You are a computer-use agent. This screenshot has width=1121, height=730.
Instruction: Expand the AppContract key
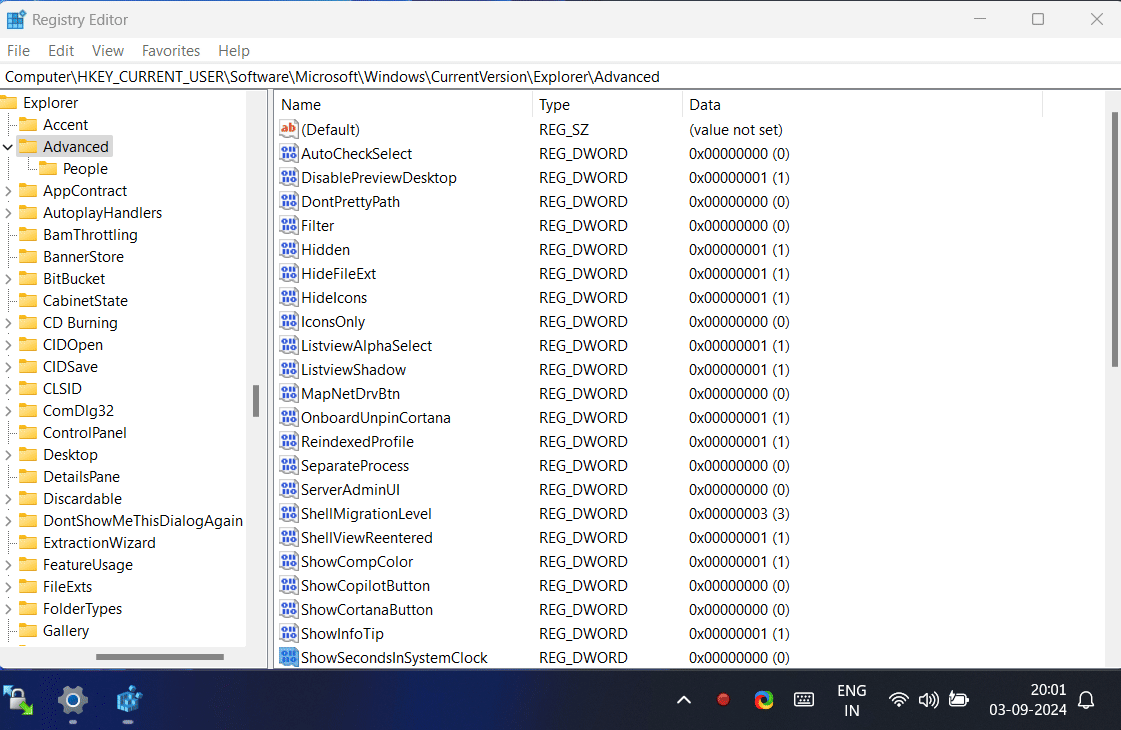[x=8, y=191]
